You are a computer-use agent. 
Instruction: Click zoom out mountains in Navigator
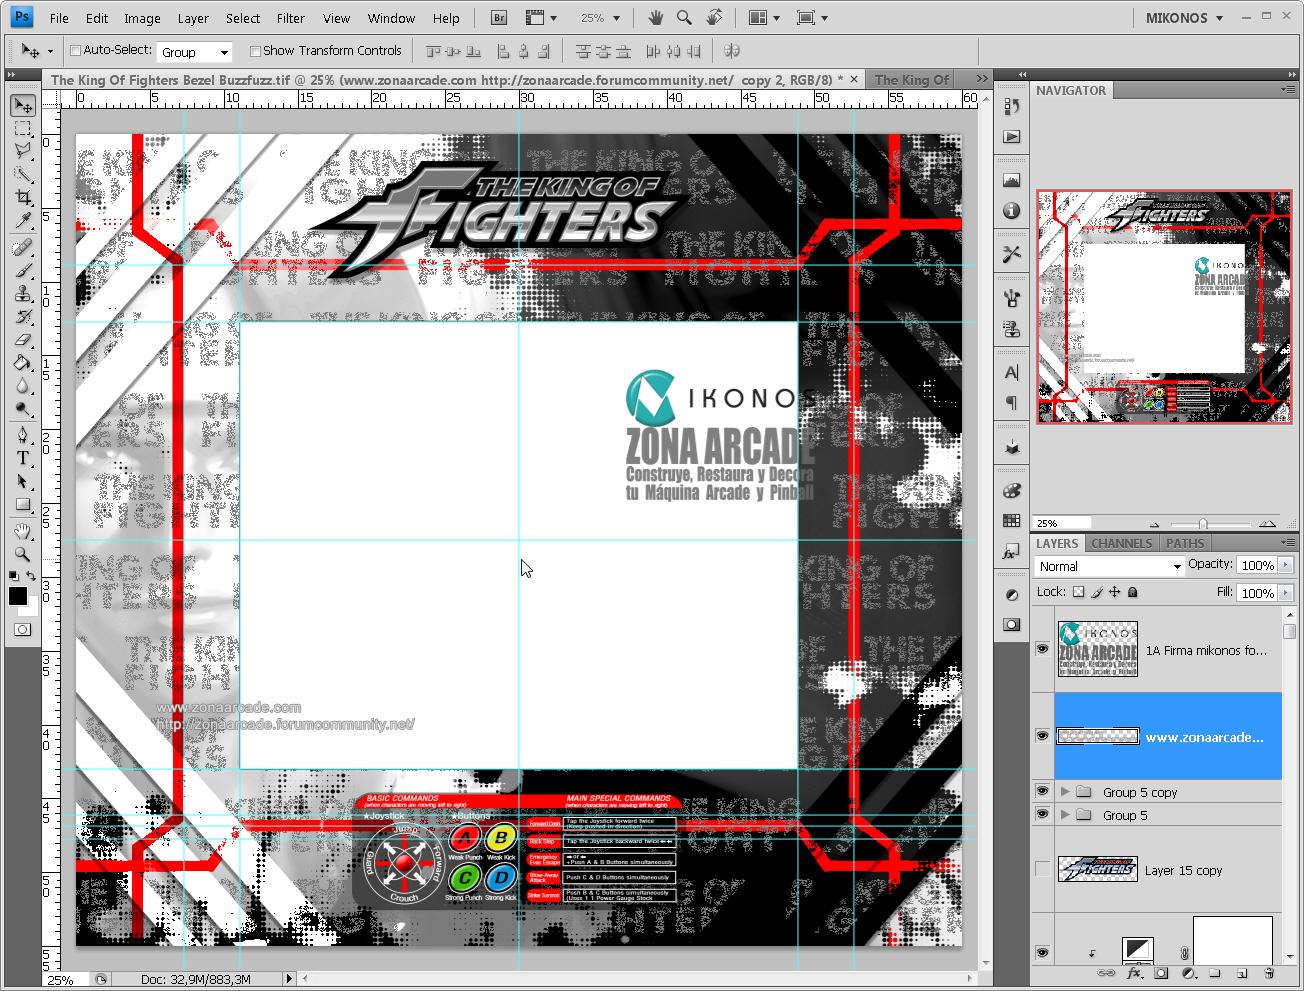(x=1155, y=524)
